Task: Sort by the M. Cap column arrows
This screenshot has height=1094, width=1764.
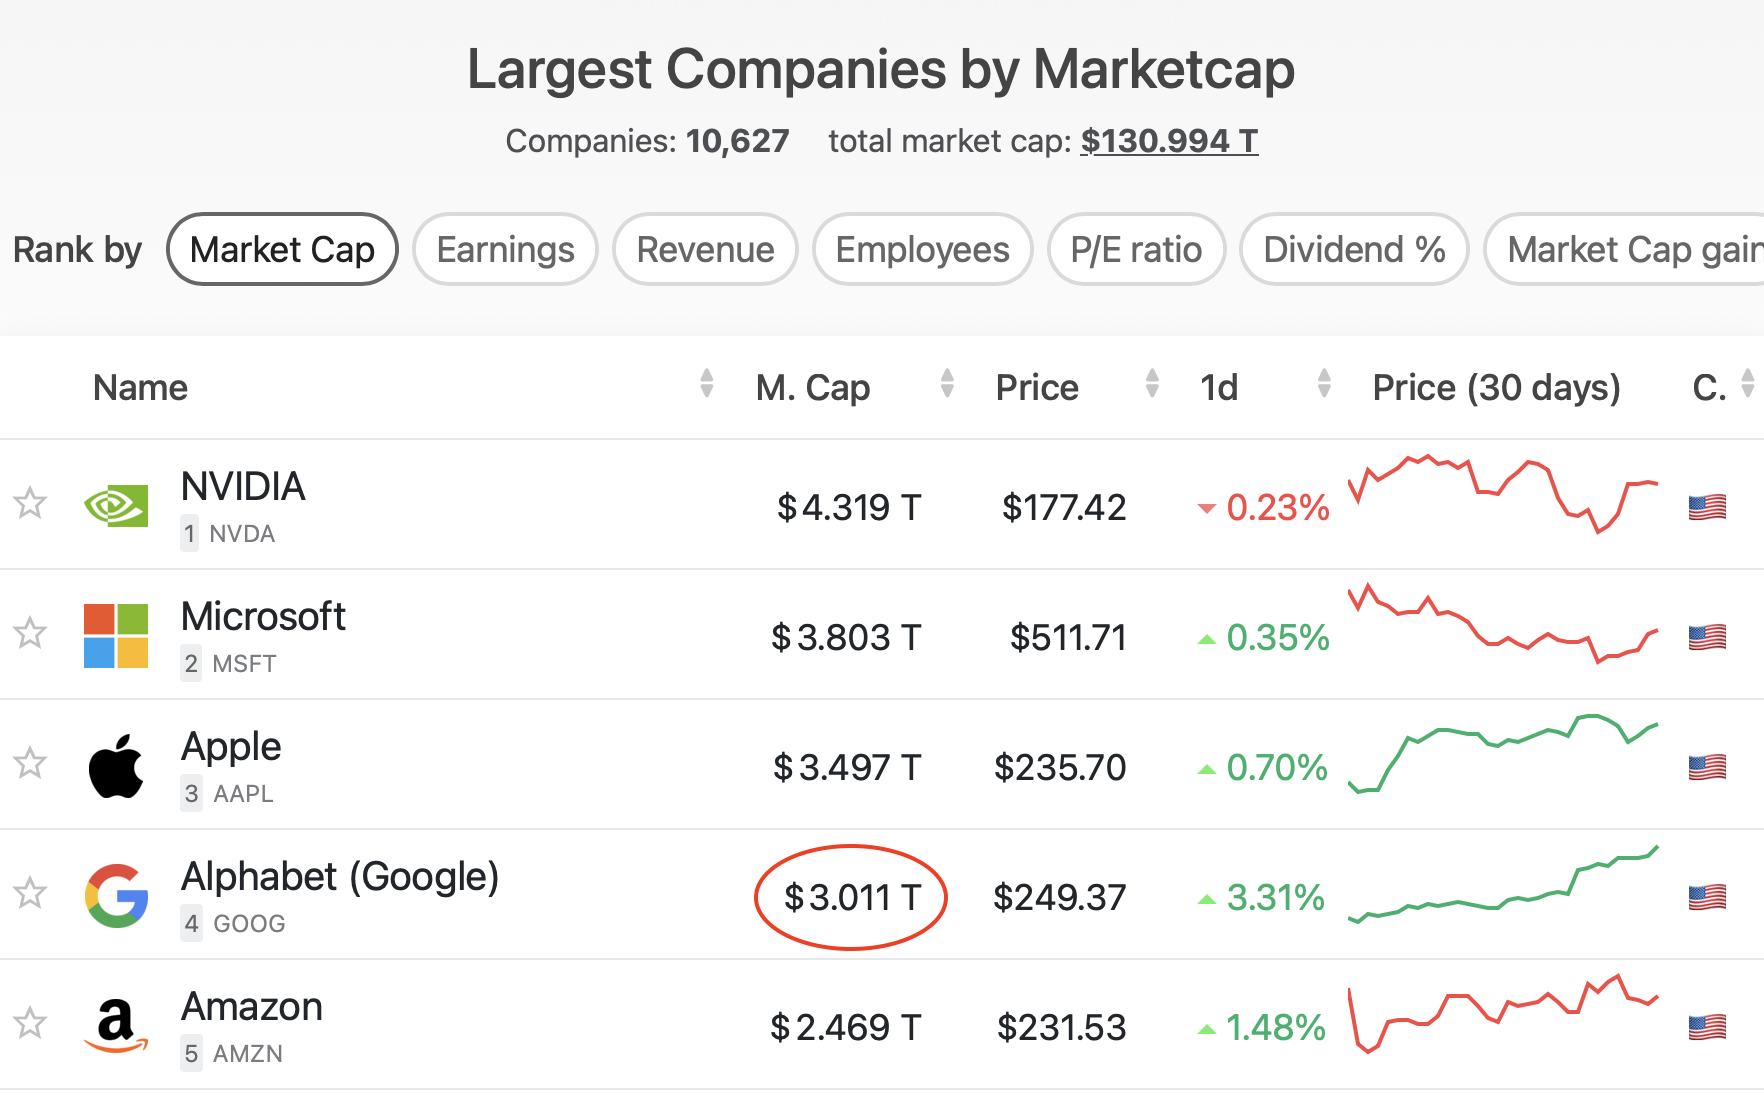Action: coord(946,383)
